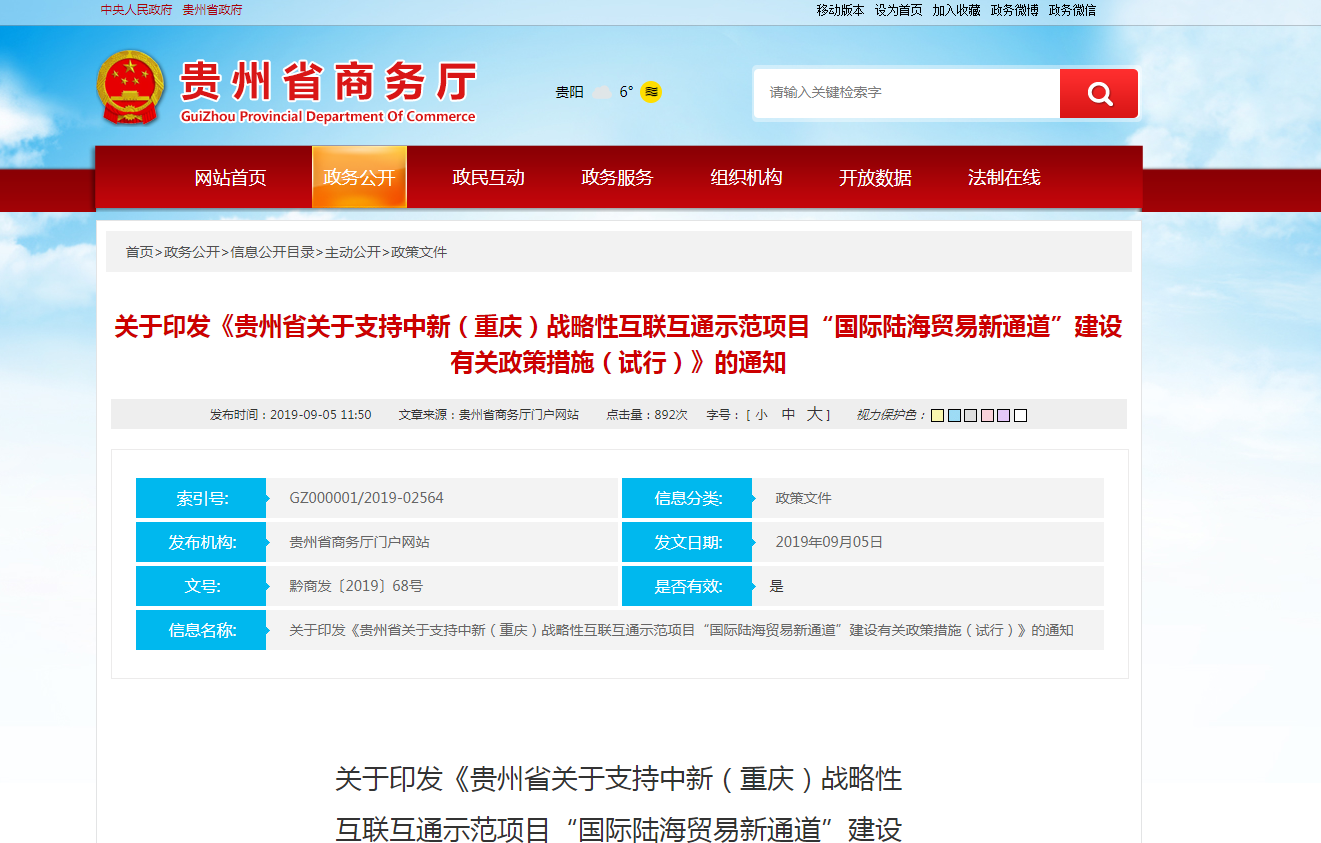Click the 政务微博 top link
This screenshot has width=1321, height=843.
pyautogui.click(x=1014, y=10)
